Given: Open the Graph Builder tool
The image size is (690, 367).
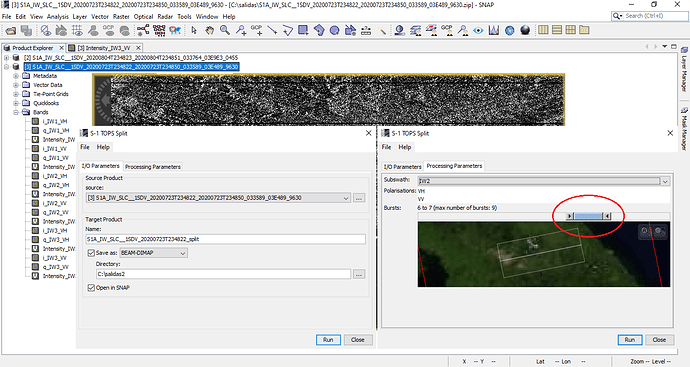Looking at the screenshot, I should [x=143, y=30].
